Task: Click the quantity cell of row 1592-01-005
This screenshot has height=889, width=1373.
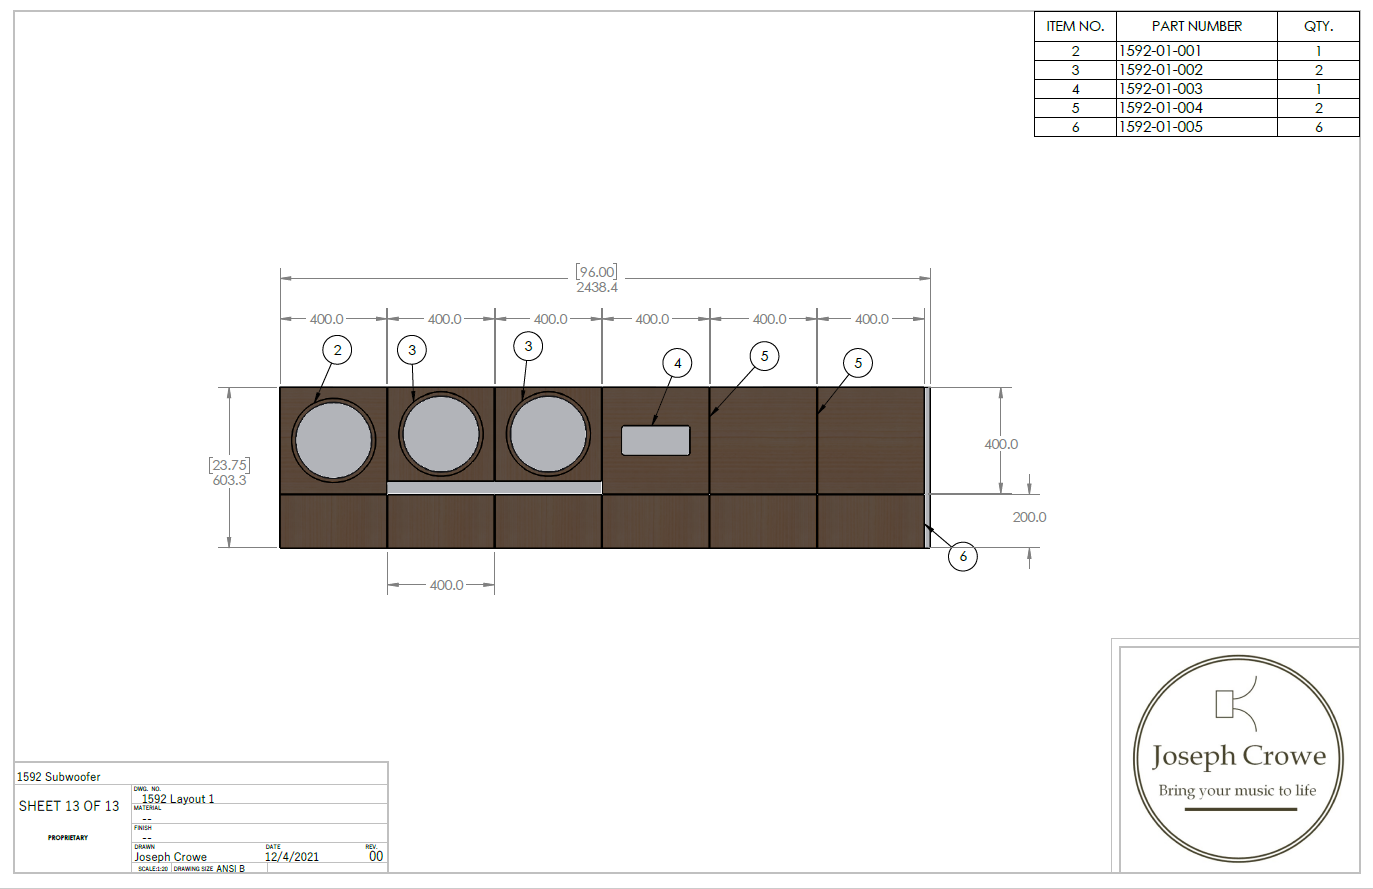Action: point(1318,127)
